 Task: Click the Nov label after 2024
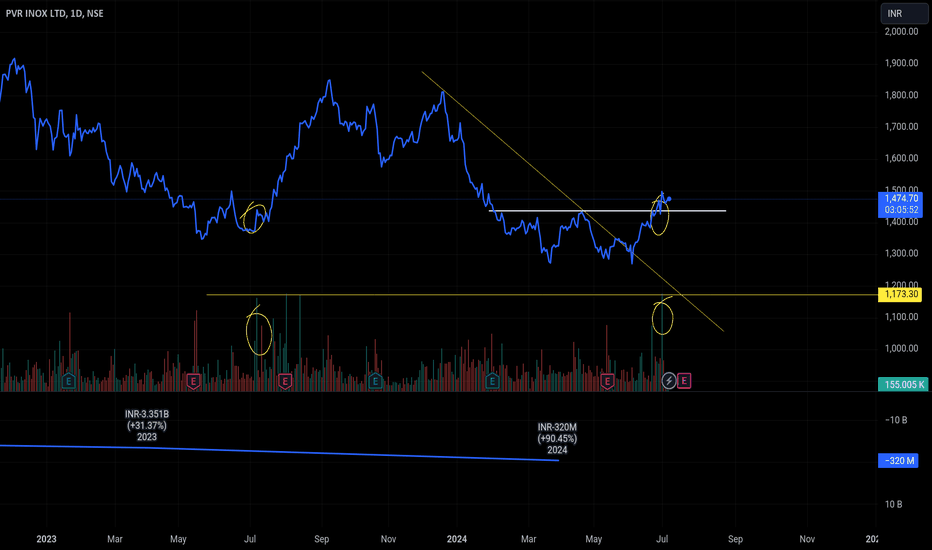[807, 539]
